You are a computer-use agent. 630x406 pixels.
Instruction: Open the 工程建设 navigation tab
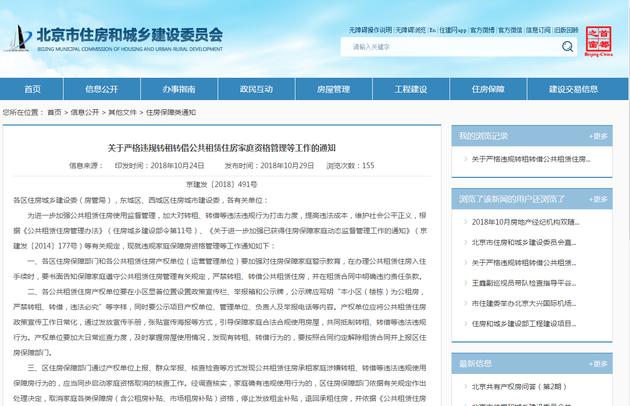click(x=411, y=89)
